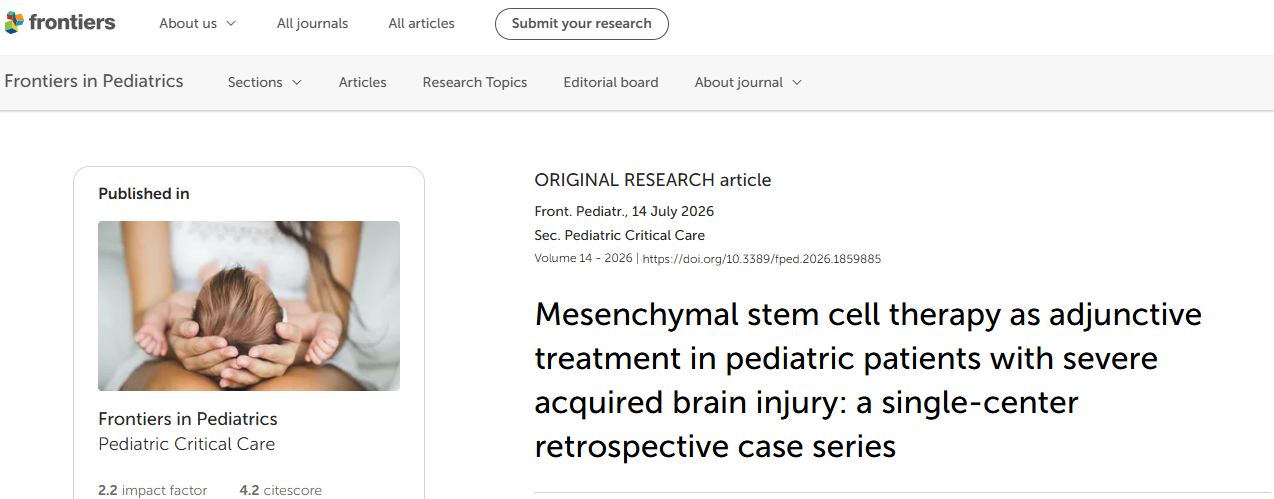Screen dimensions: 1274x499
Task: Open Frontiers in Pediatrics card title
Action: 188,419
